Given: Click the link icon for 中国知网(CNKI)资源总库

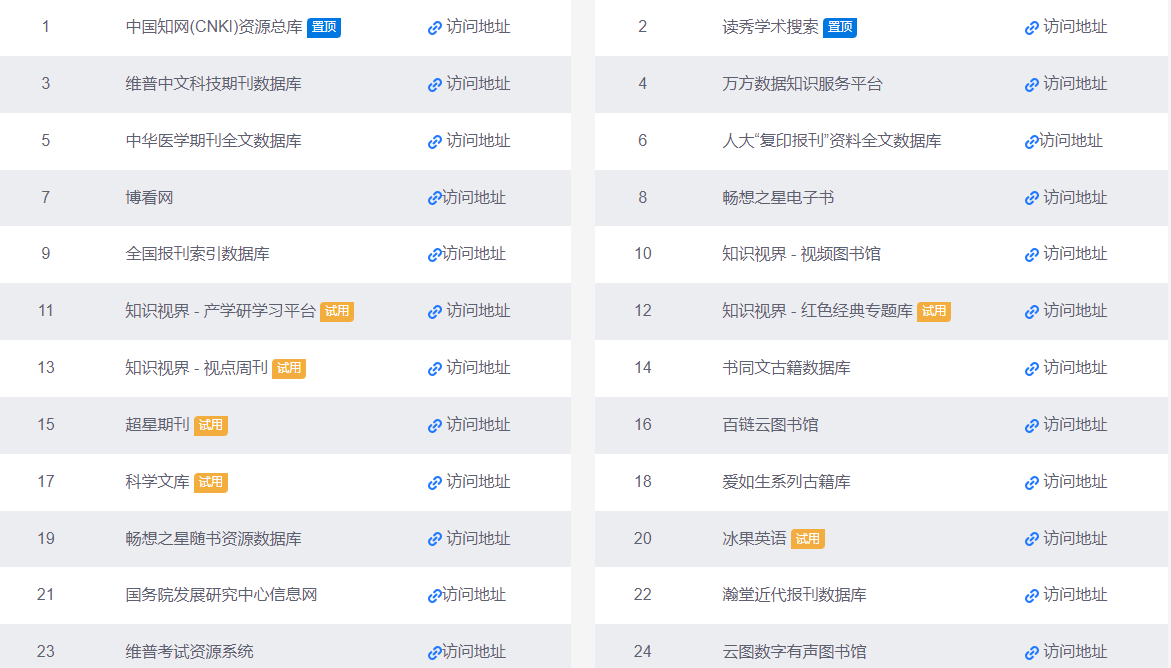Looking at the screenshot, I should pyautogui.click(x=435, y=28).
